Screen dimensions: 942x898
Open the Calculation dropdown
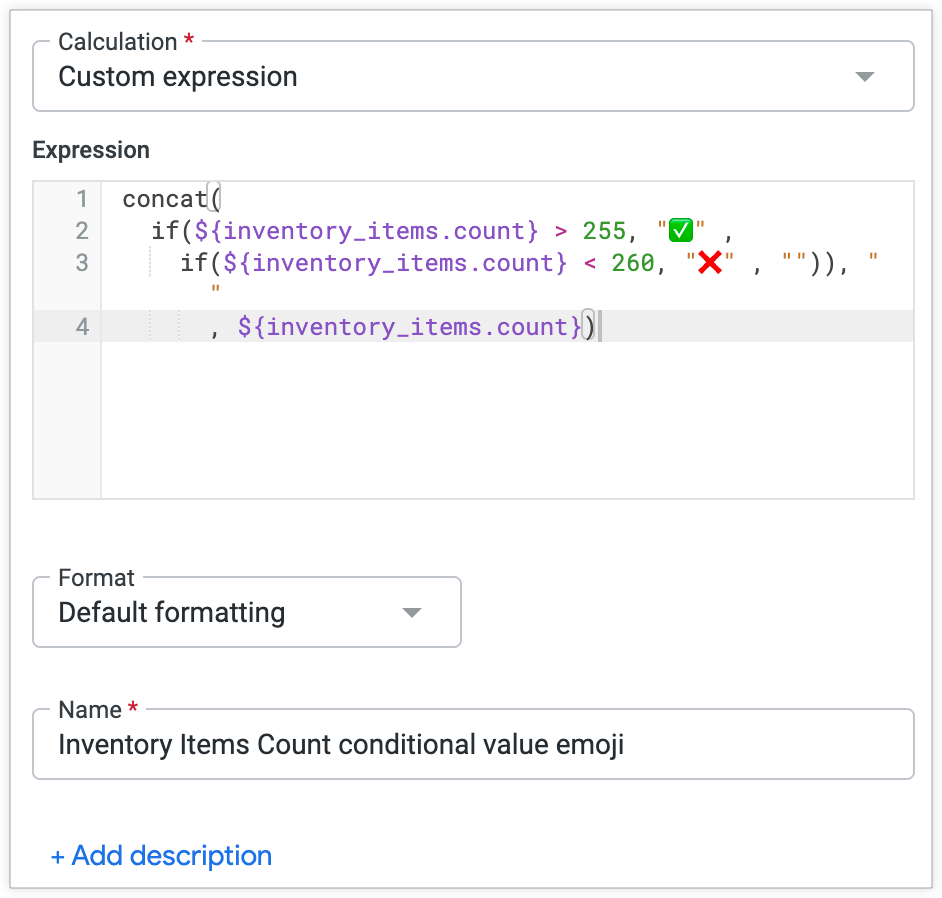(x=470, y=75)
